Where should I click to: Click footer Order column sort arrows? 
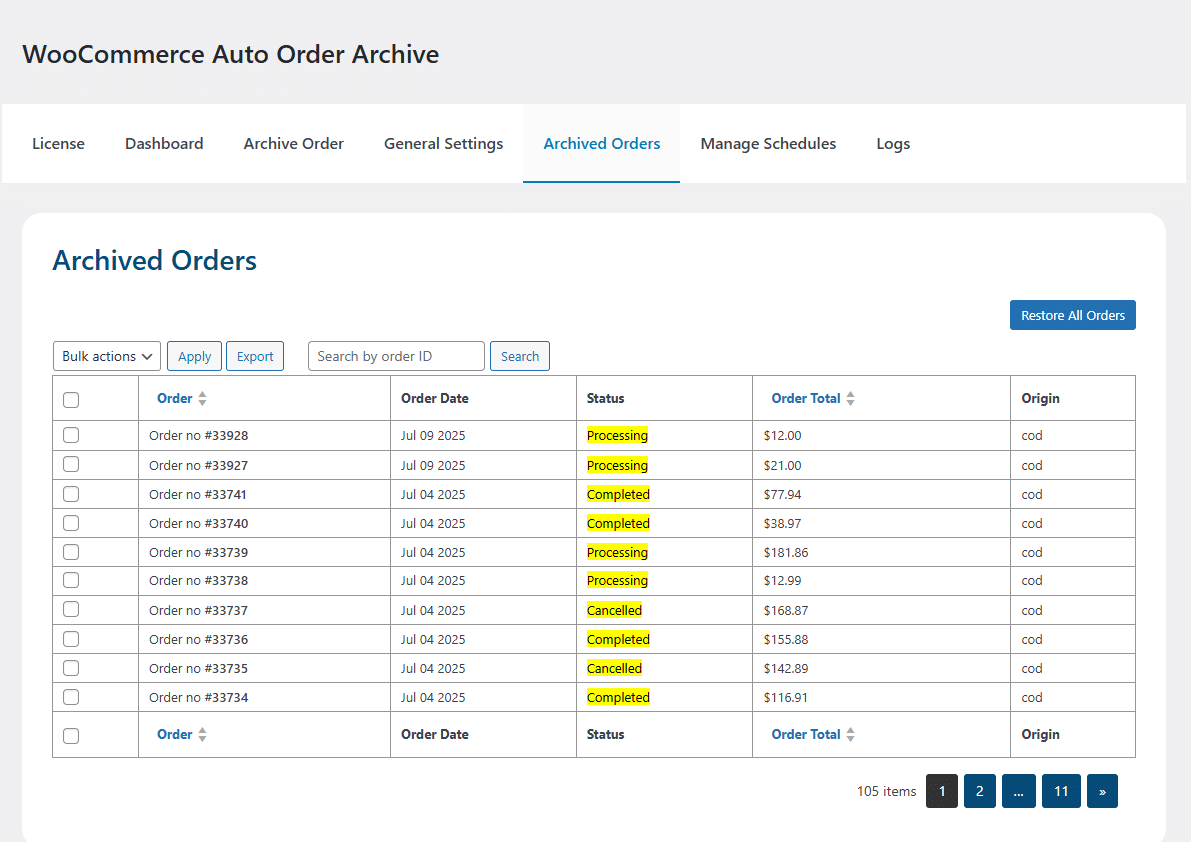(202, 734)
